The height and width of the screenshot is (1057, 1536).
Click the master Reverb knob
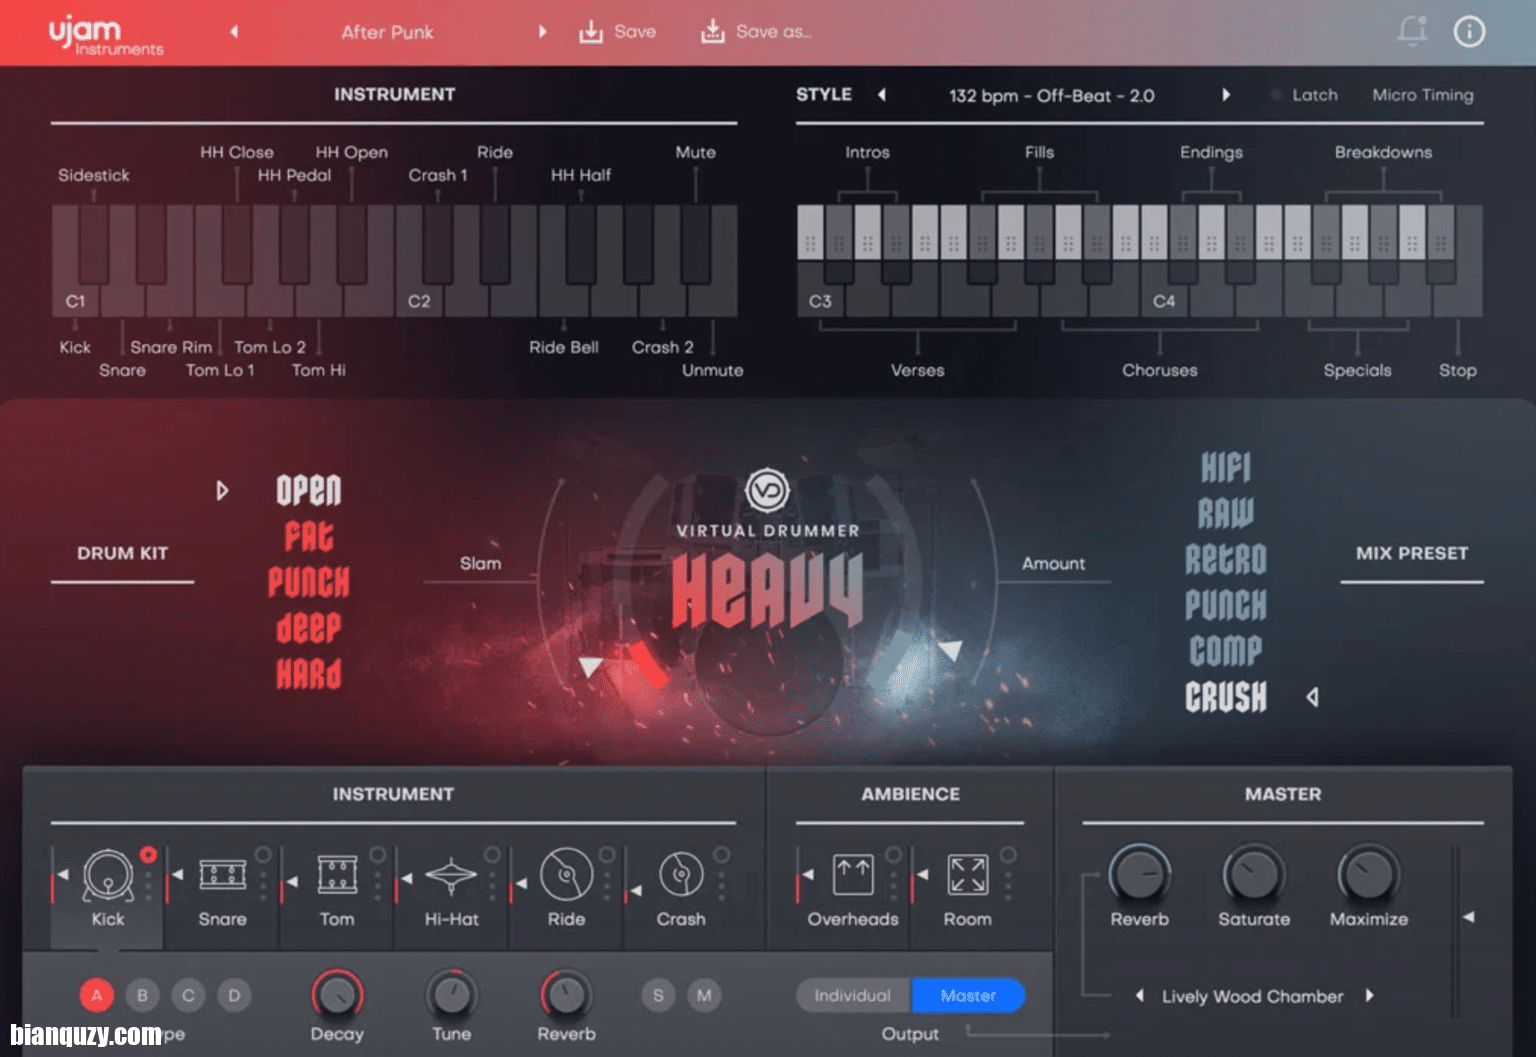1139,874
